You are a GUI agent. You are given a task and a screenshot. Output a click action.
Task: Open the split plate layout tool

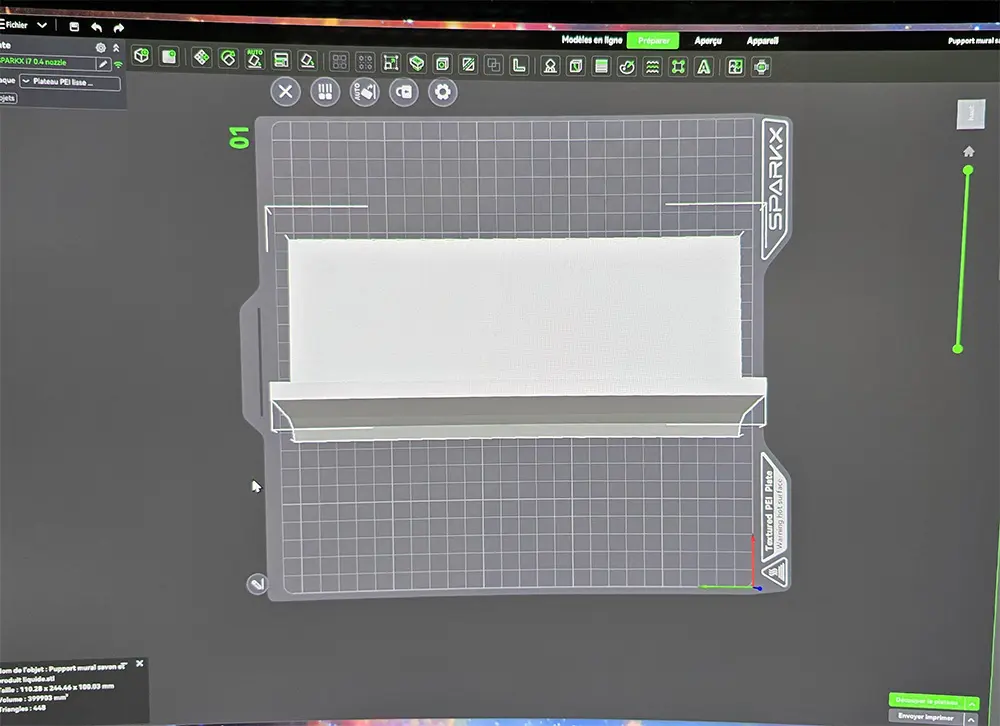281,60
